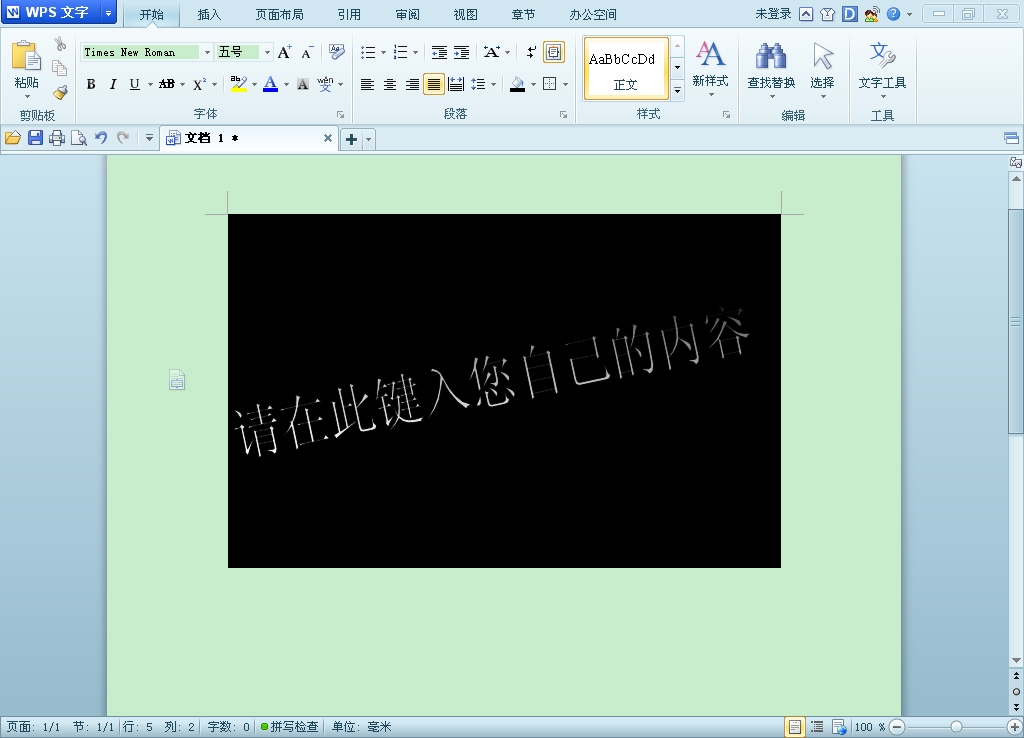The image size is (1024, 738).
Task: Click the Save disk icon
Action: [x=35, y=138]
